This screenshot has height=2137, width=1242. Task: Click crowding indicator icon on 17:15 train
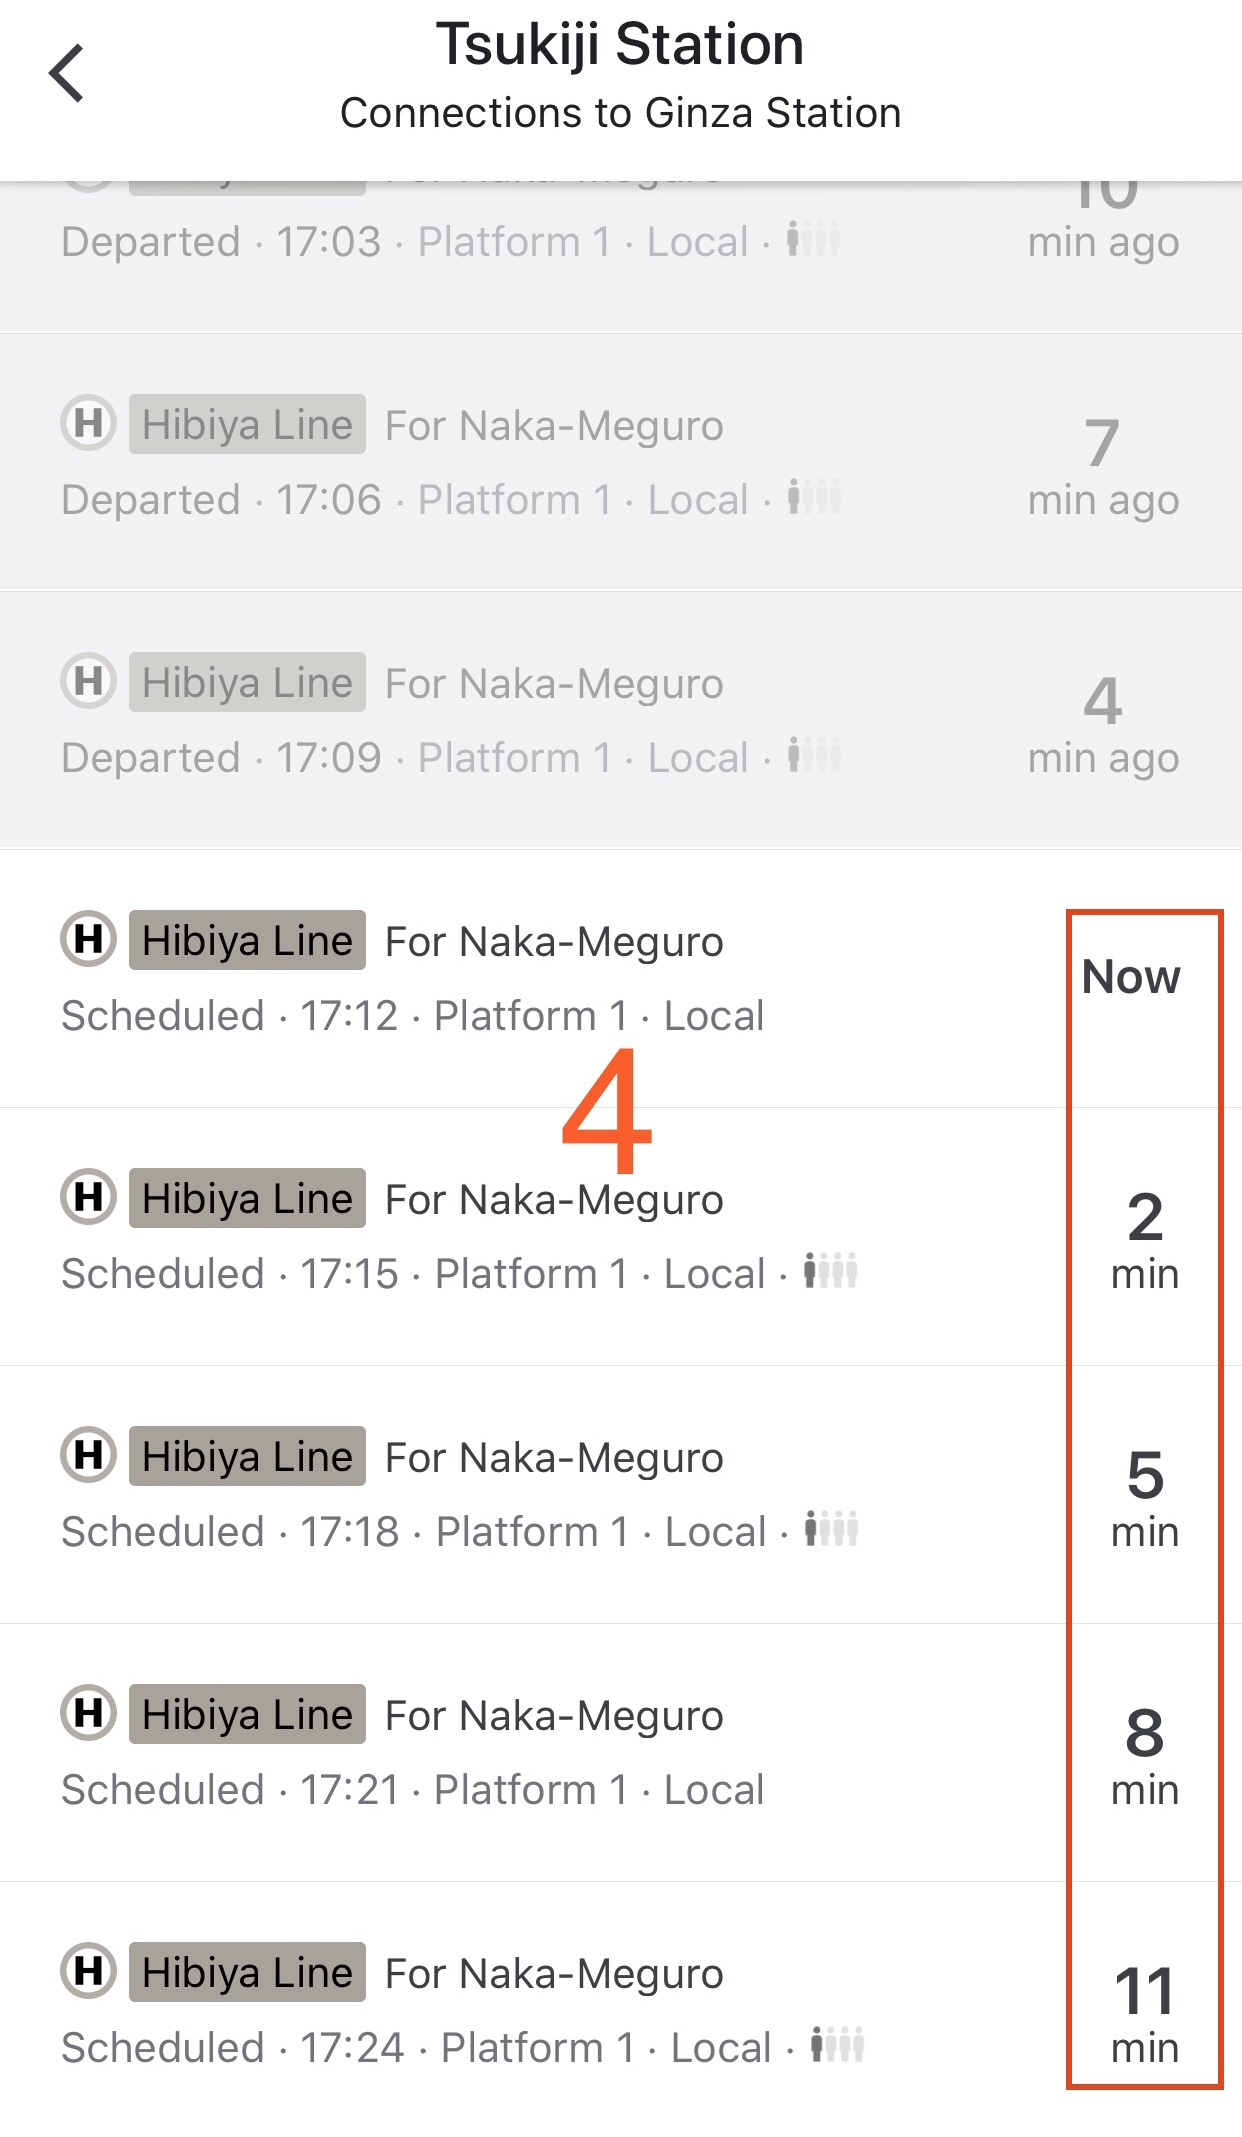click(x=831, y=1271)
